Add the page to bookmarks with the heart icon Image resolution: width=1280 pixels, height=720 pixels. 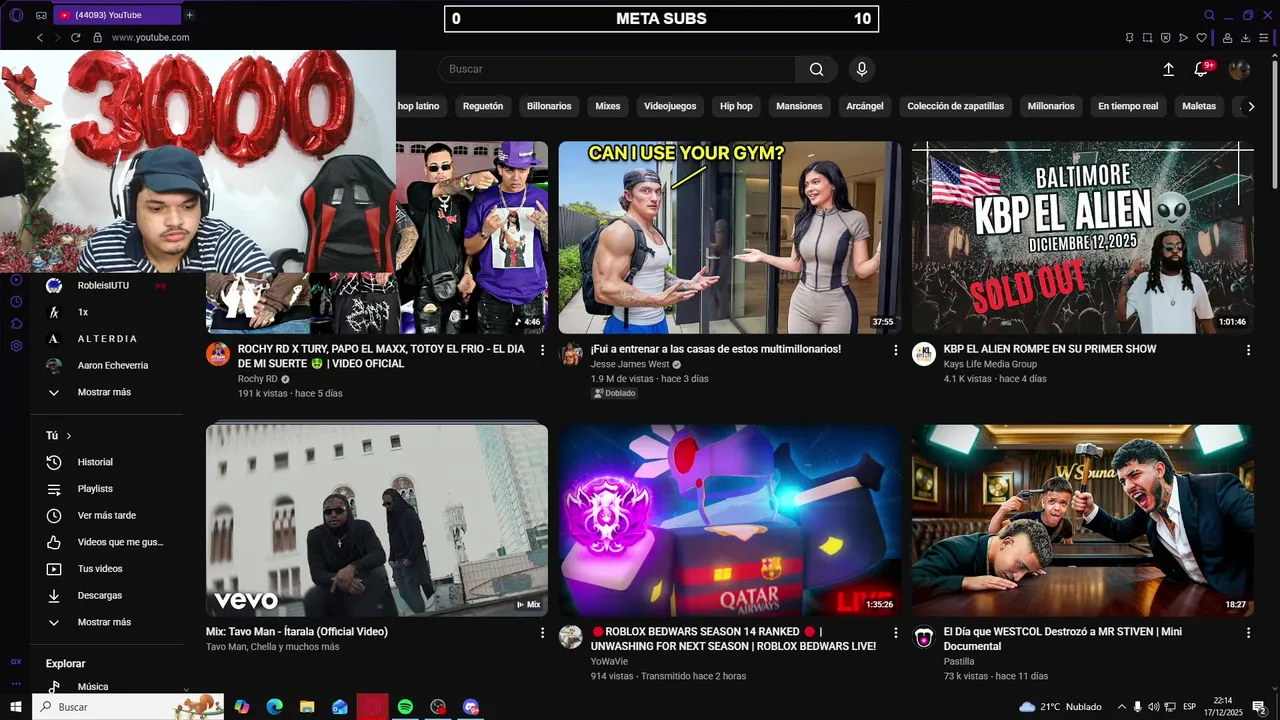click(1201, 37)
